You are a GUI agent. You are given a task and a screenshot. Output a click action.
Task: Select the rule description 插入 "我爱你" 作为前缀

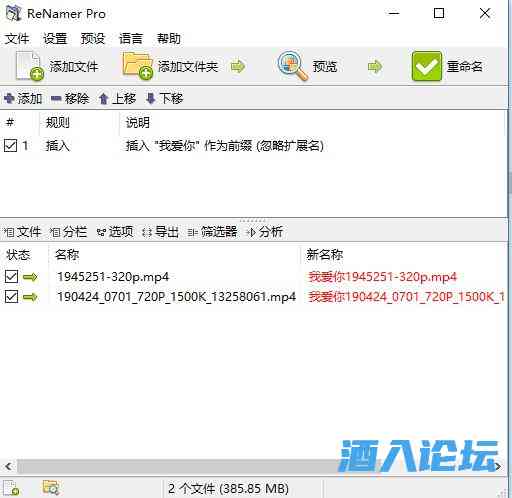point(224,146)
